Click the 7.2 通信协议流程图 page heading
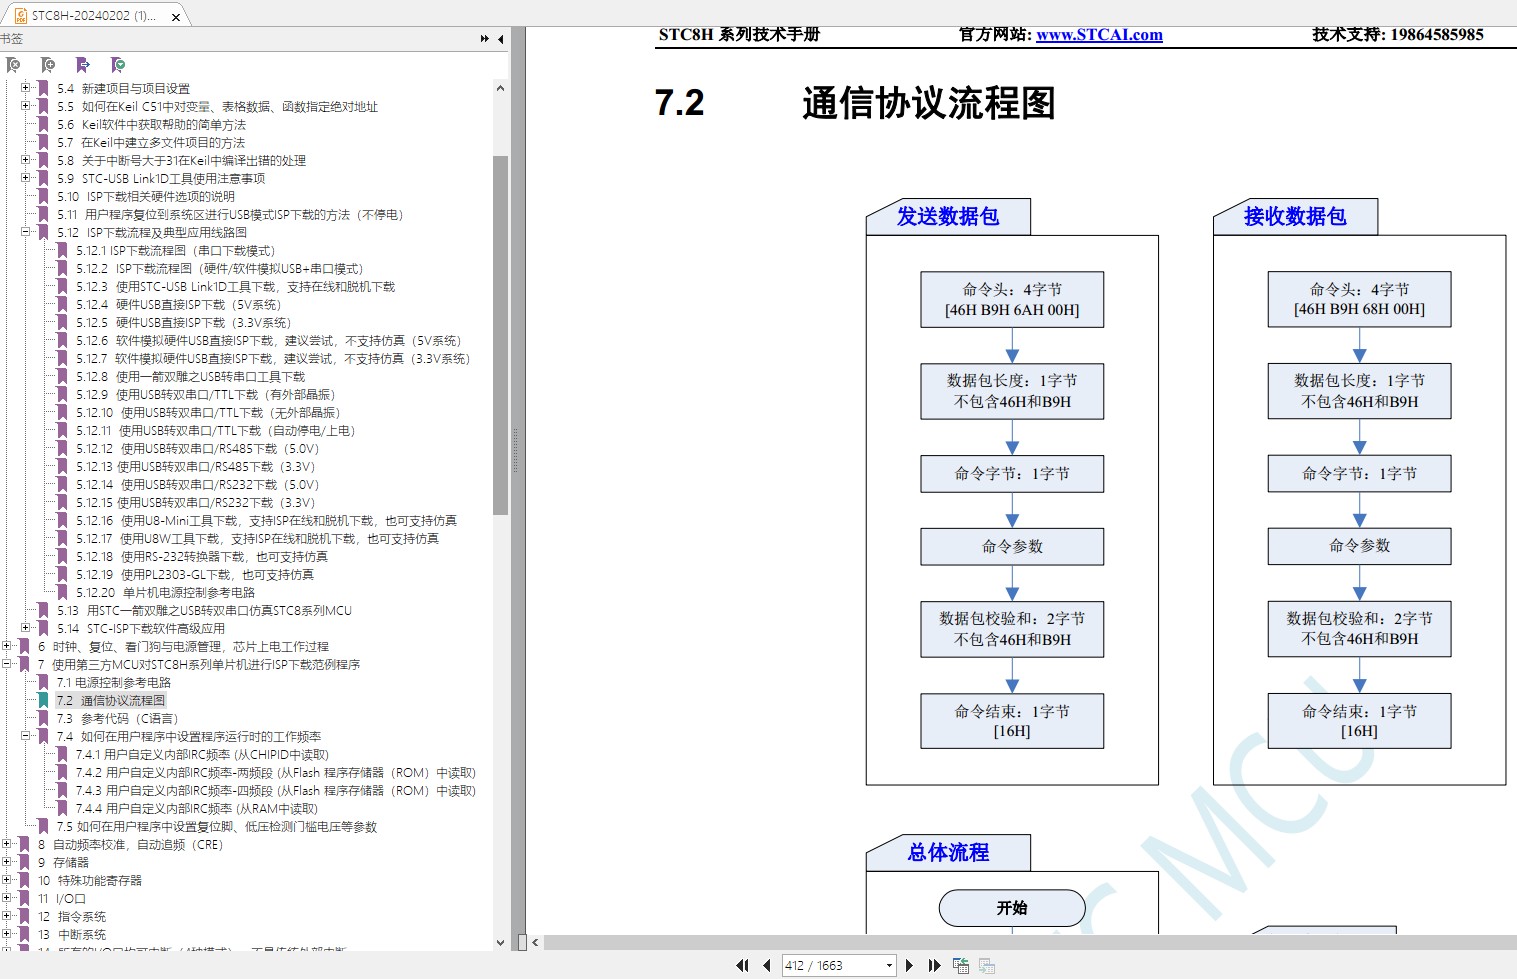This screenshot has height=979, width=1517. point(855,103)
